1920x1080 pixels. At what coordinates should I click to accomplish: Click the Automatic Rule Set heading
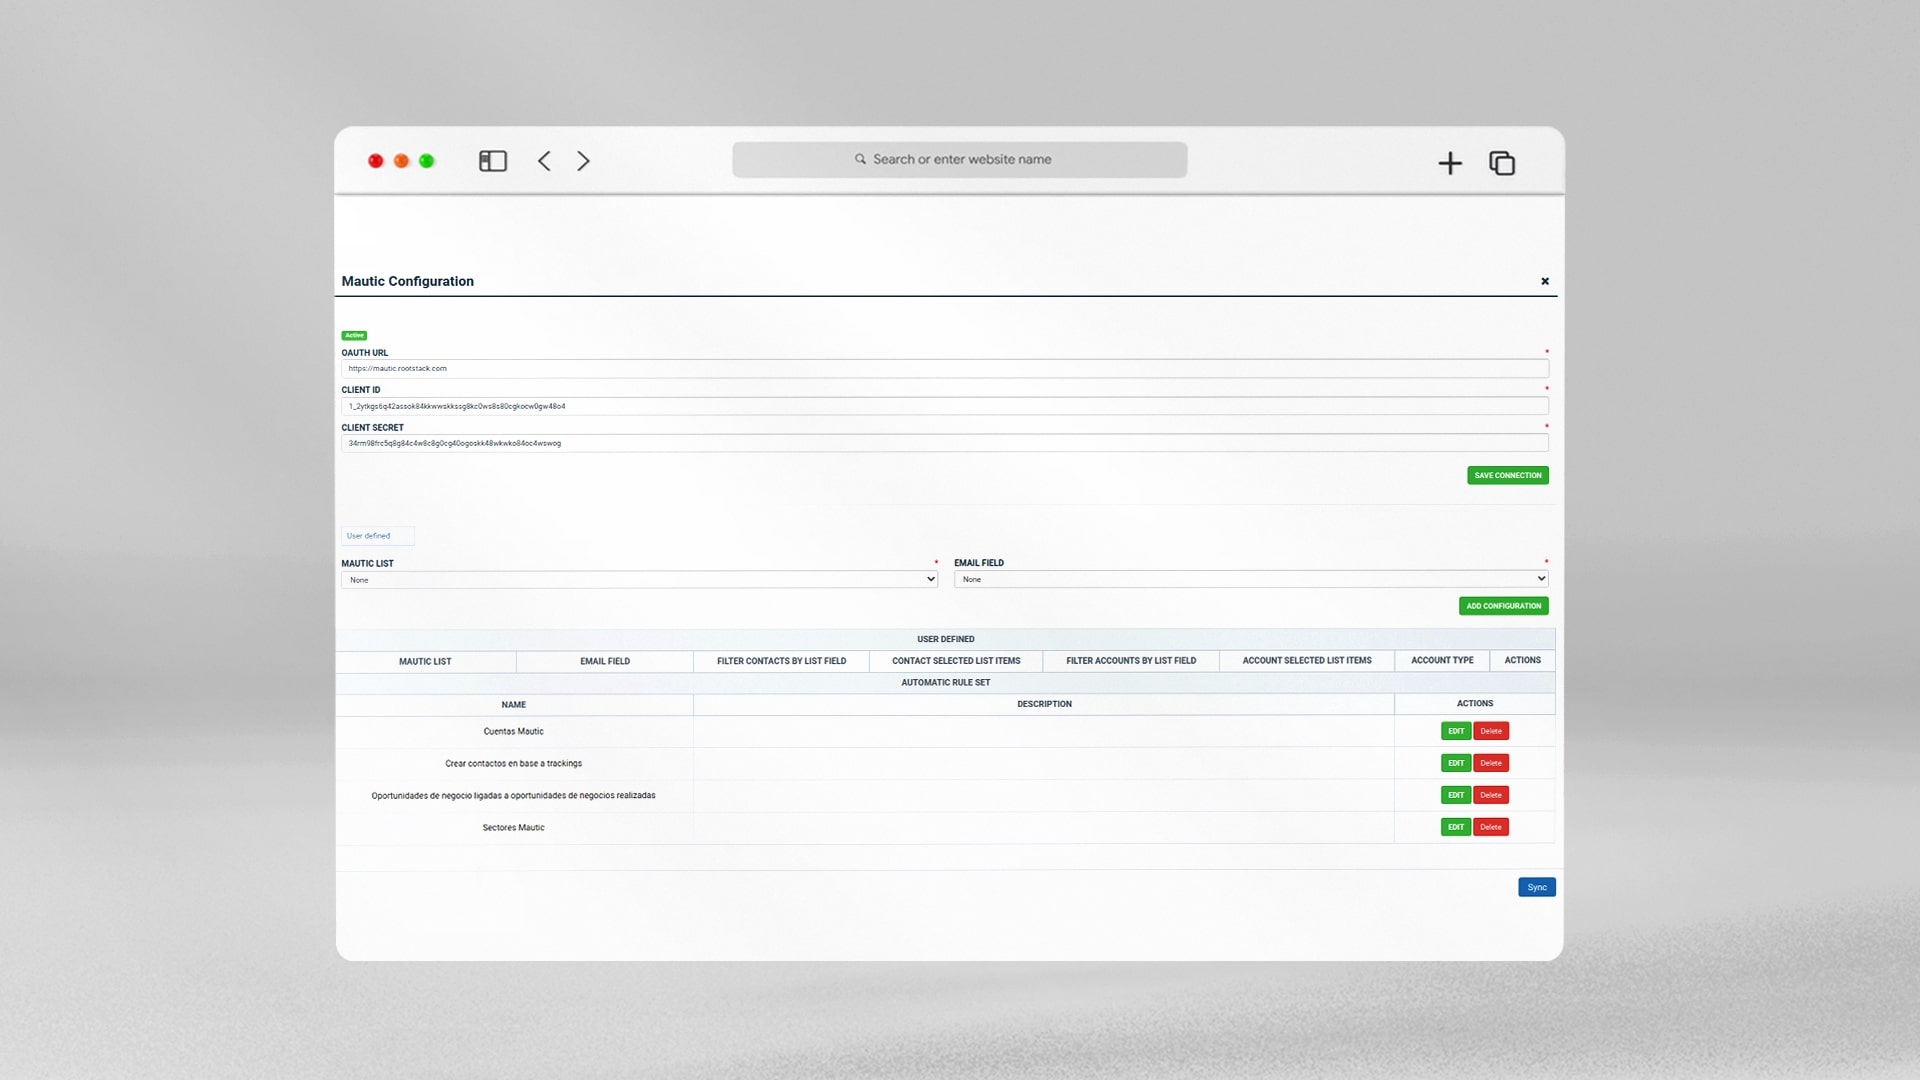946,683
